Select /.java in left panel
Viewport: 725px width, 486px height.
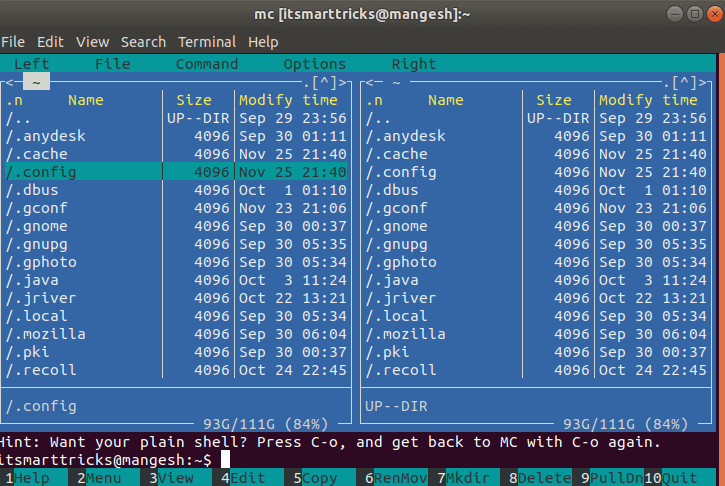point(176,280)
